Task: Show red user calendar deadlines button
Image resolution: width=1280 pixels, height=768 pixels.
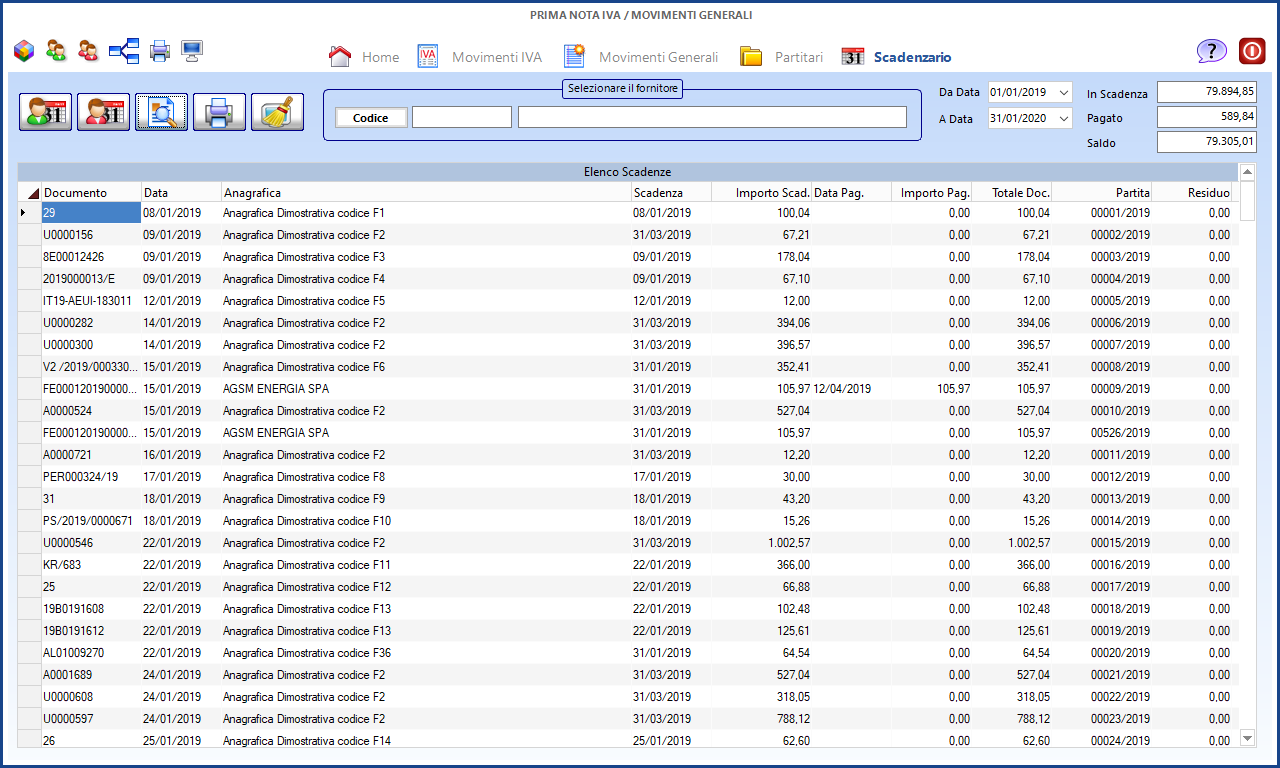Action: (x=103, y=113)
